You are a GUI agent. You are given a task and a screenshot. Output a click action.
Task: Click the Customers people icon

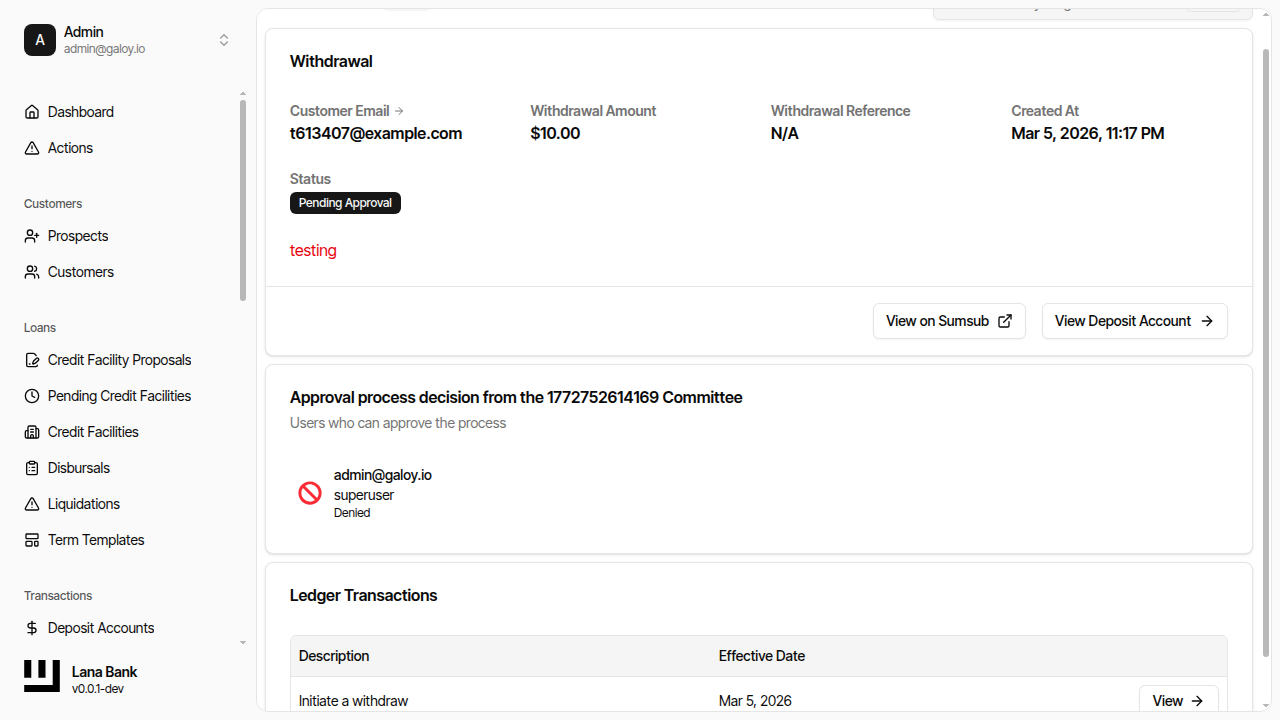pyautogui.click(x=32, y=272)
